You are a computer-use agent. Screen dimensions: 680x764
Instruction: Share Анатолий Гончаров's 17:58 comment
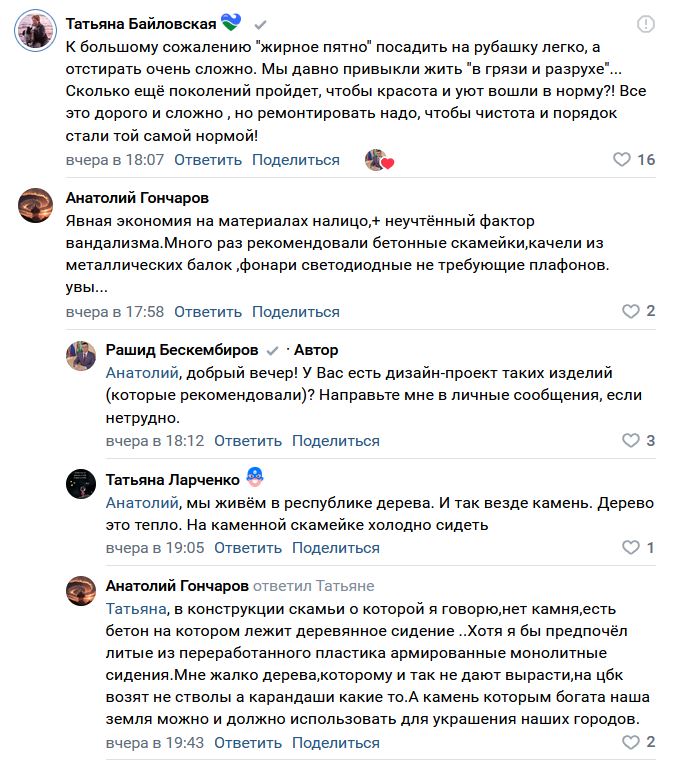coord(296,311)
